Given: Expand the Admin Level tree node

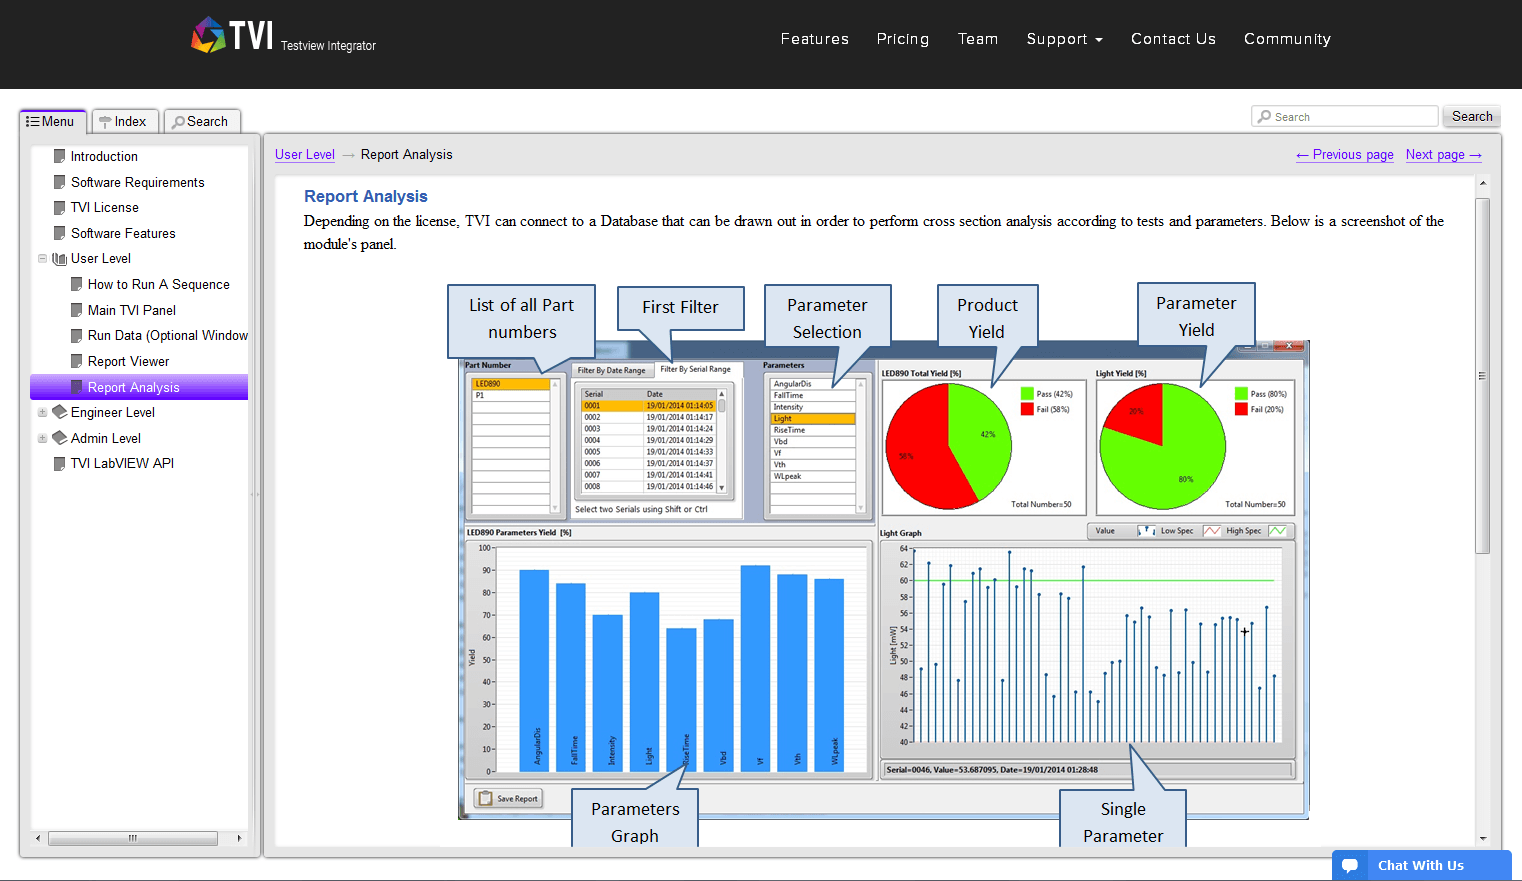Looking at the screenshot, I should (x=42, y=438).
